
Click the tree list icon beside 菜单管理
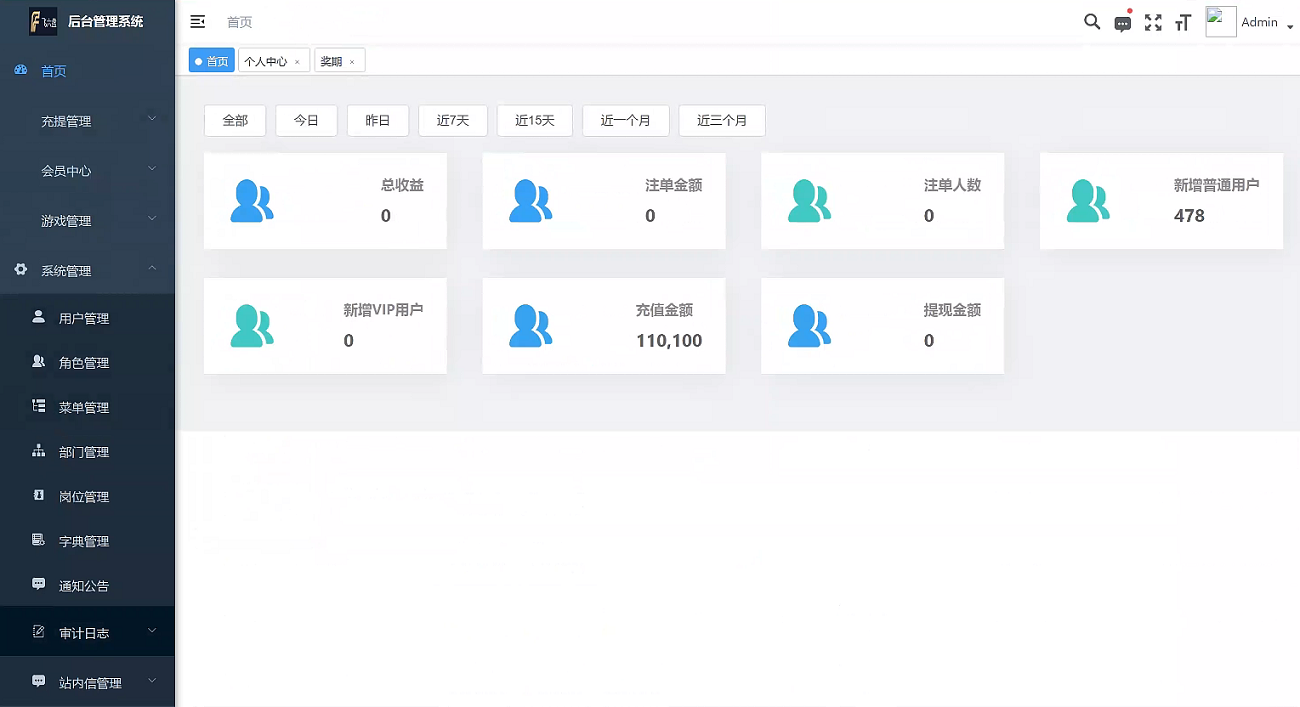[x=39, y=406]
